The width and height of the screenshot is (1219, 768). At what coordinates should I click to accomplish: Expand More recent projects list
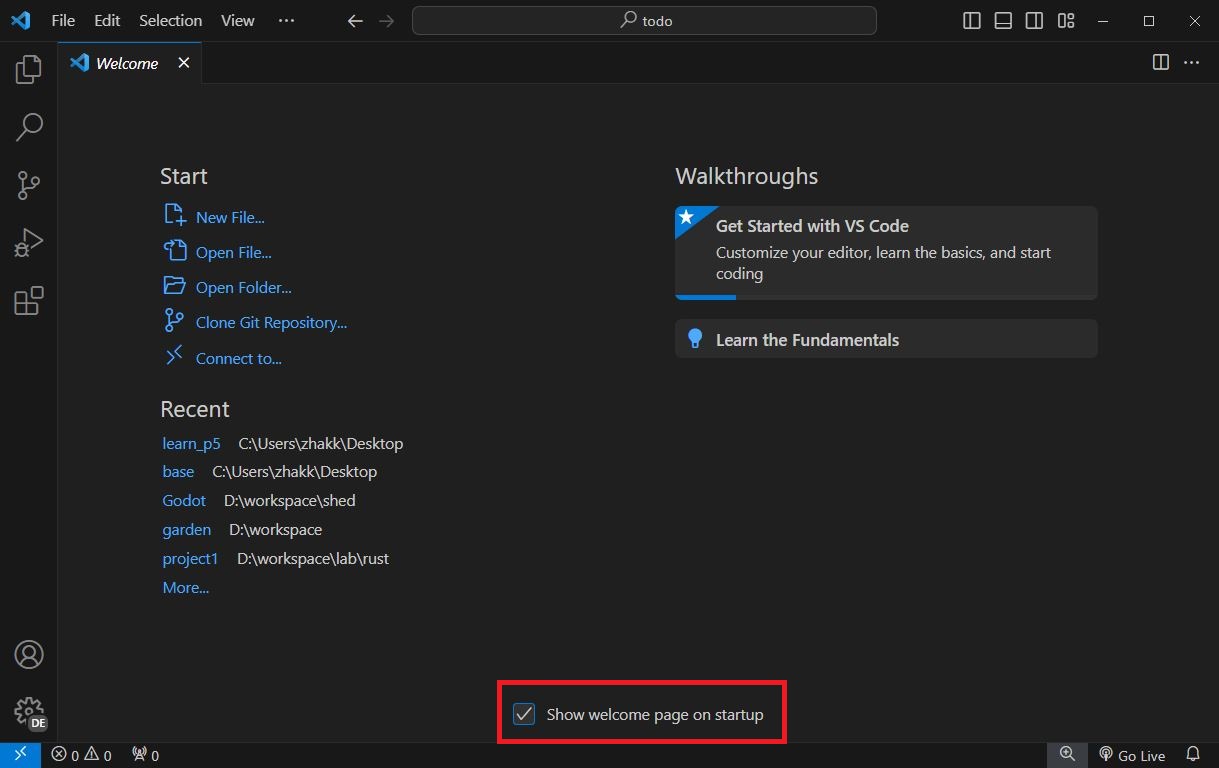coord(185,587)
